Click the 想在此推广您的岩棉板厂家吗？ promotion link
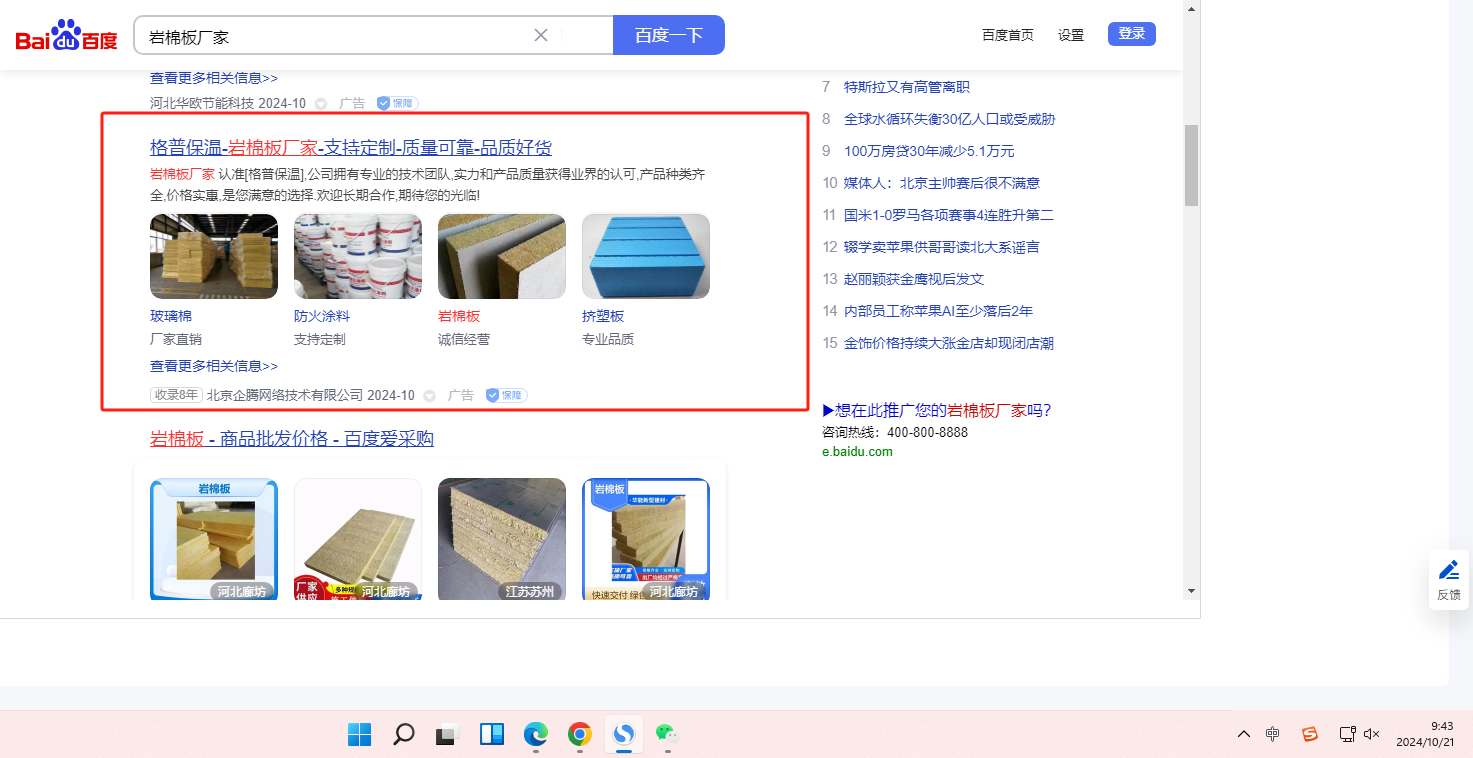The width and height of the screenshot is (1473, 758). point(936,410)
